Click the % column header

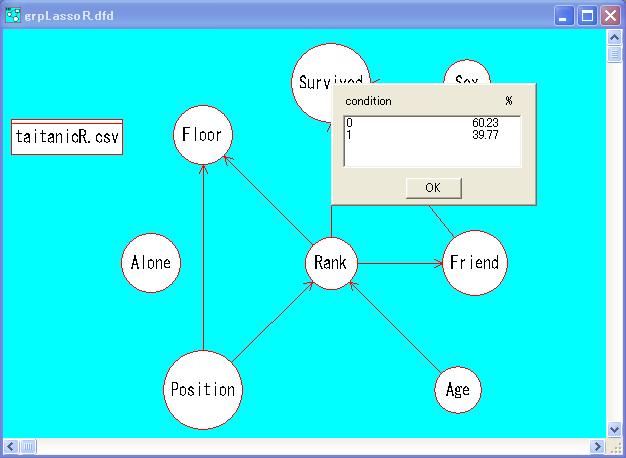(x=509, y=101)
